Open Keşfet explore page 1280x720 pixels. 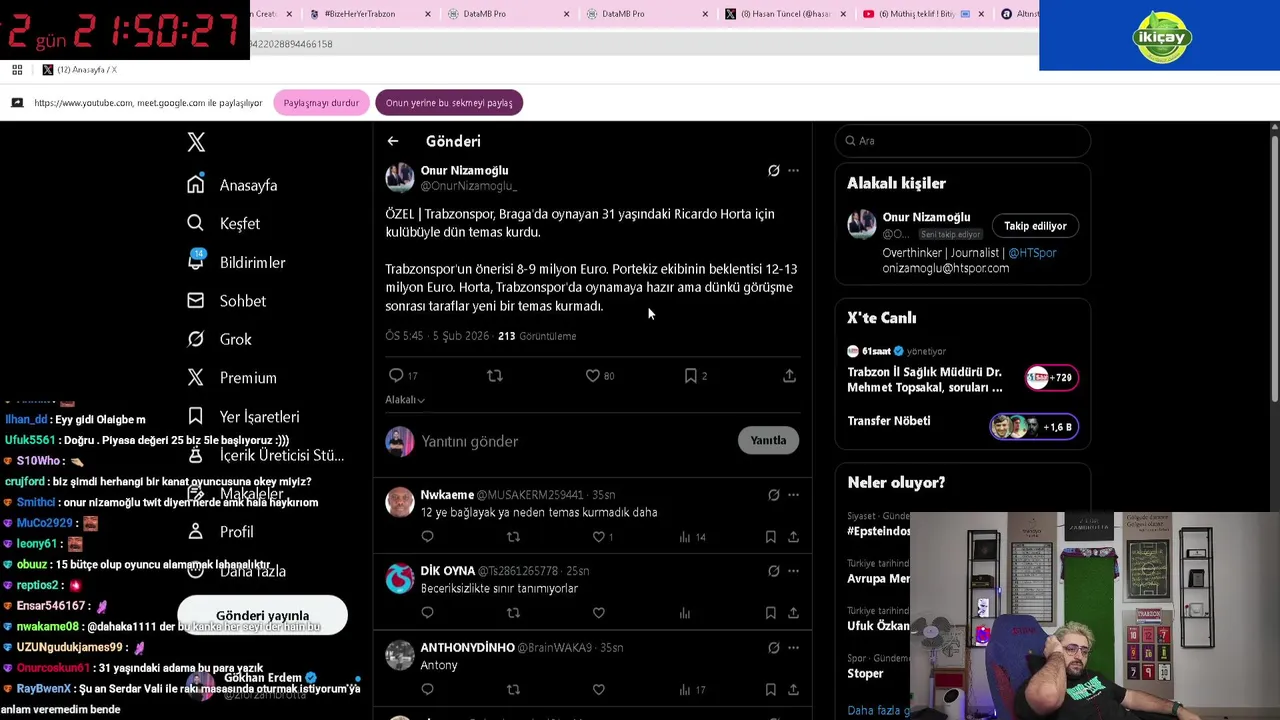223,223
